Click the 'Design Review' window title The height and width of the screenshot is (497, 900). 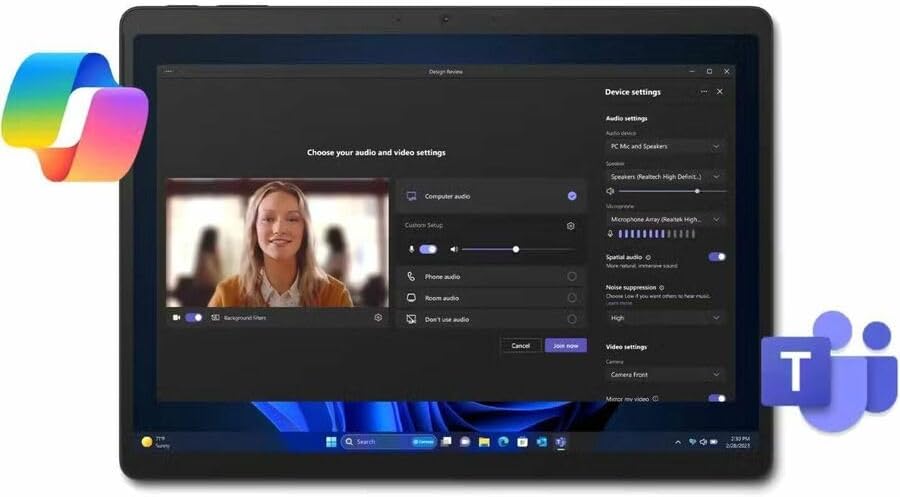tap(445, 72)
